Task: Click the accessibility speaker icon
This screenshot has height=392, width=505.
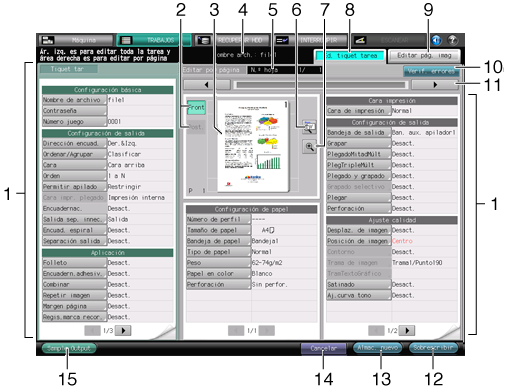Action: (436, 40)
